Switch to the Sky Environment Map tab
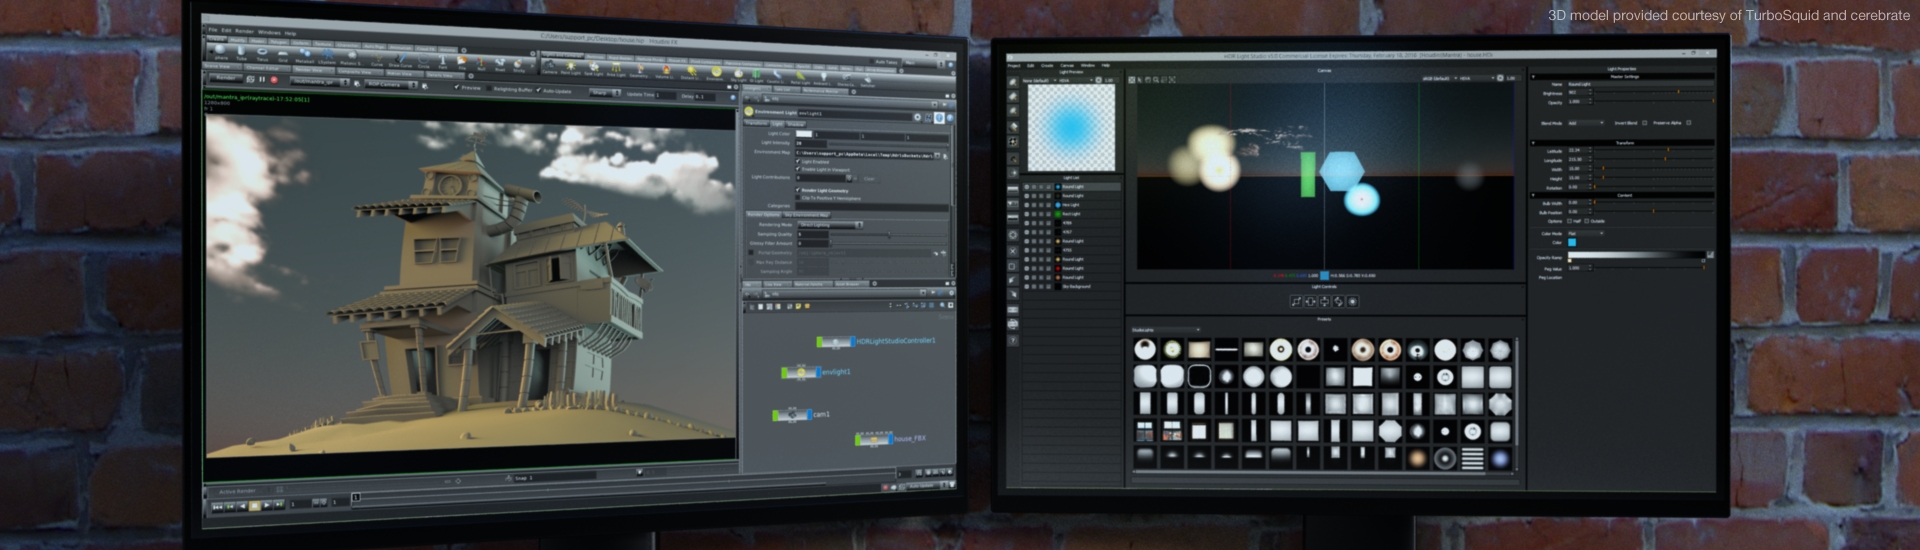 [806, 215]
